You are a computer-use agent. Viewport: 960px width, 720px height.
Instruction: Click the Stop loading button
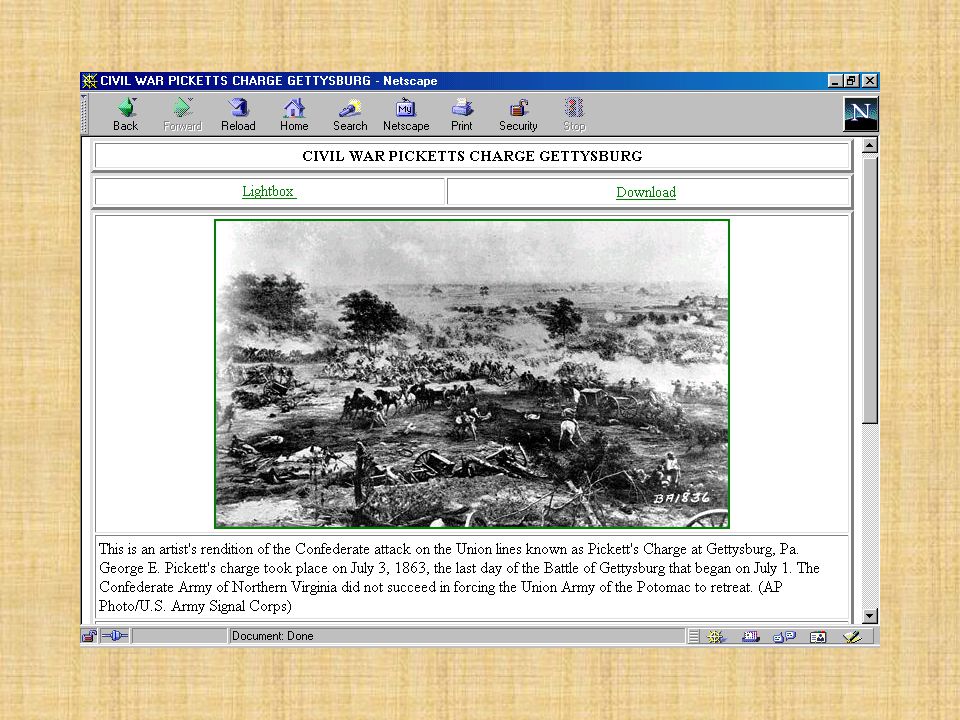[x=574, y=115]
